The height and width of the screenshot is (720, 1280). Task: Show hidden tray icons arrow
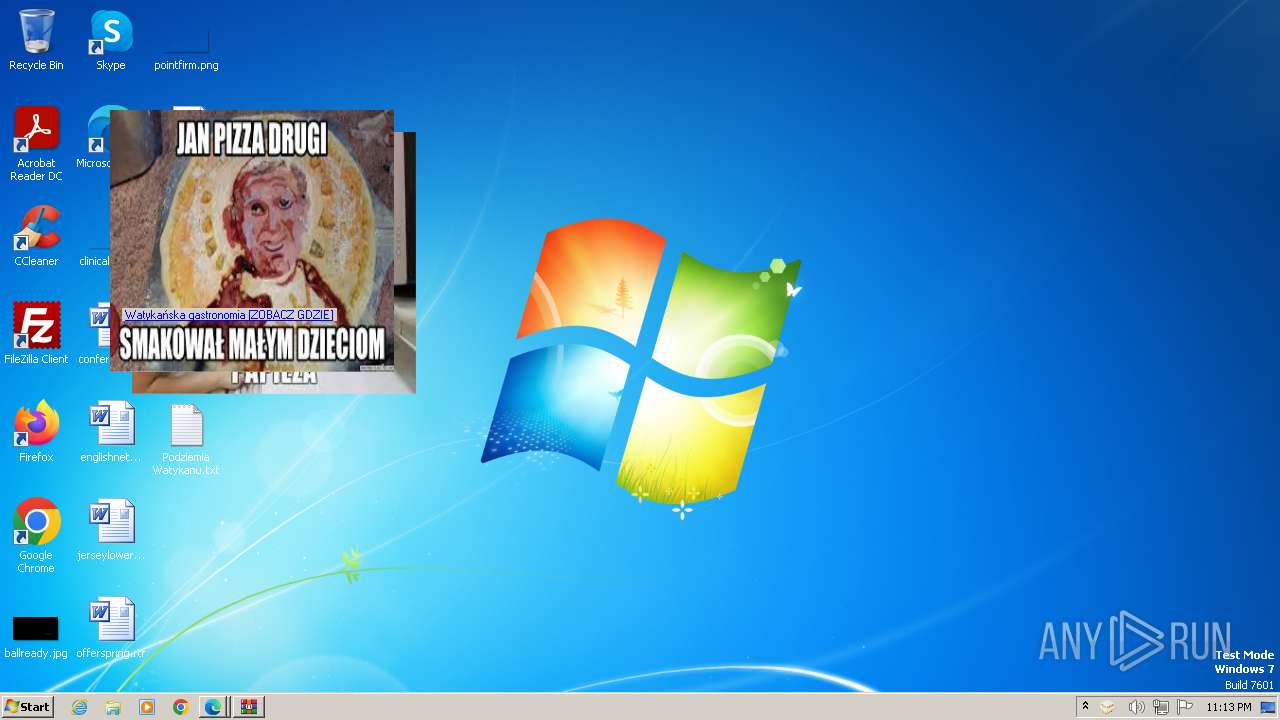point(1085,707)
